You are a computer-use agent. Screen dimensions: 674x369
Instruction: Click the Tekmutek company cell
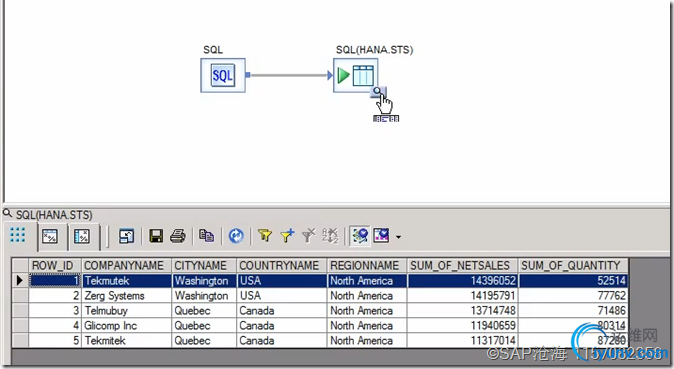[x=126, y=281]
